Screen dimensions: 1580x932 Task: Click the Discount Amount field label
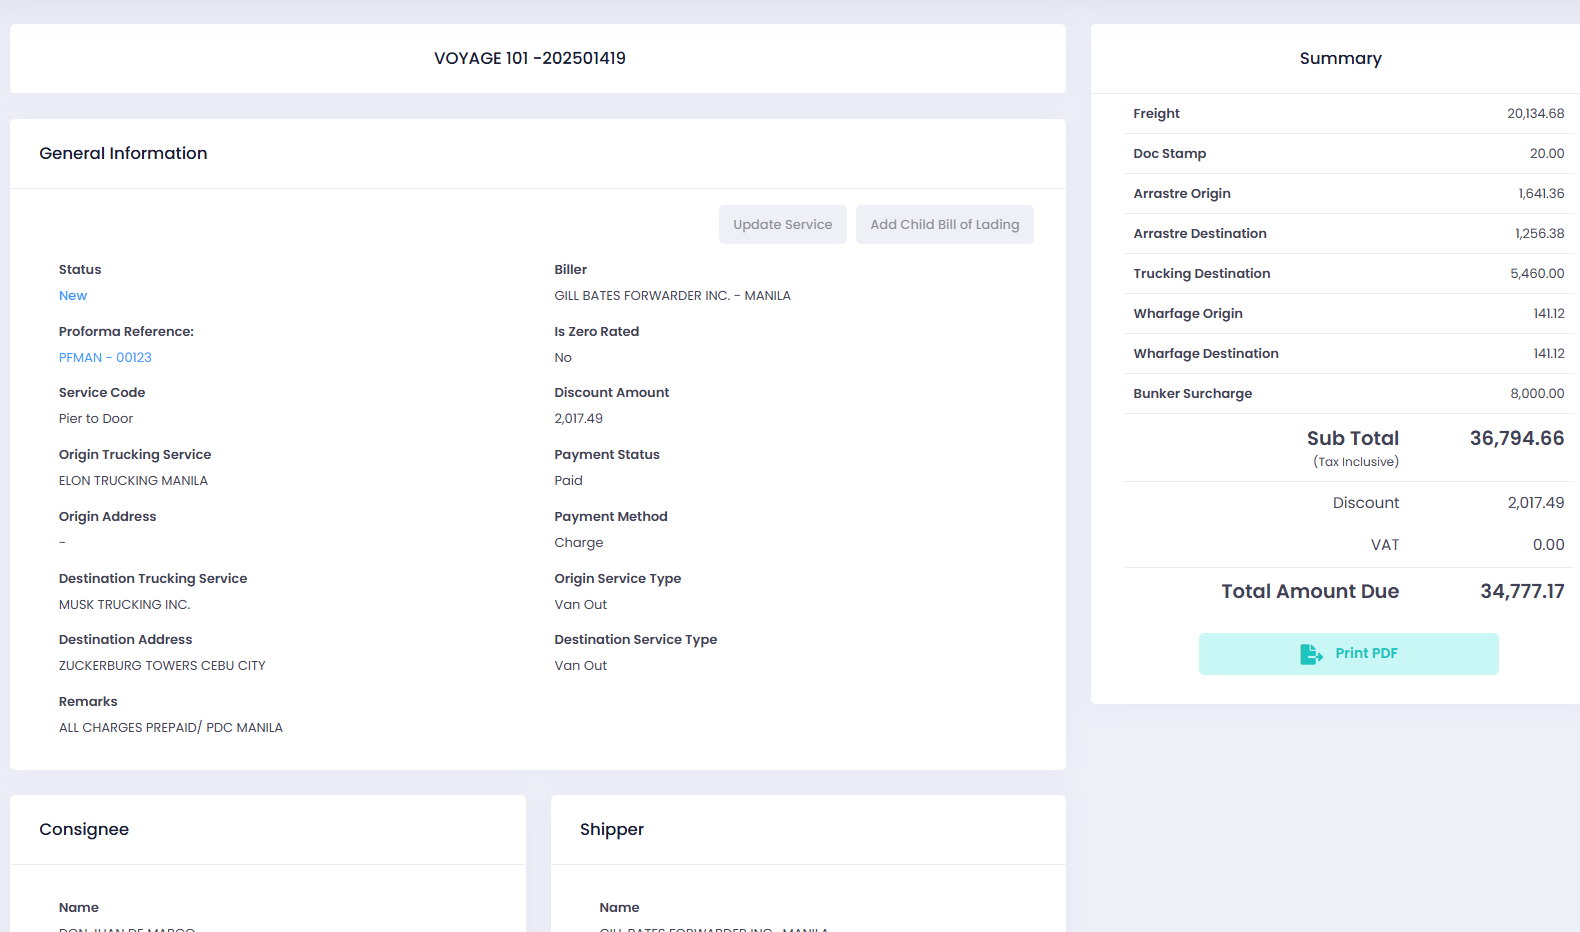click(x=612, y=393)
